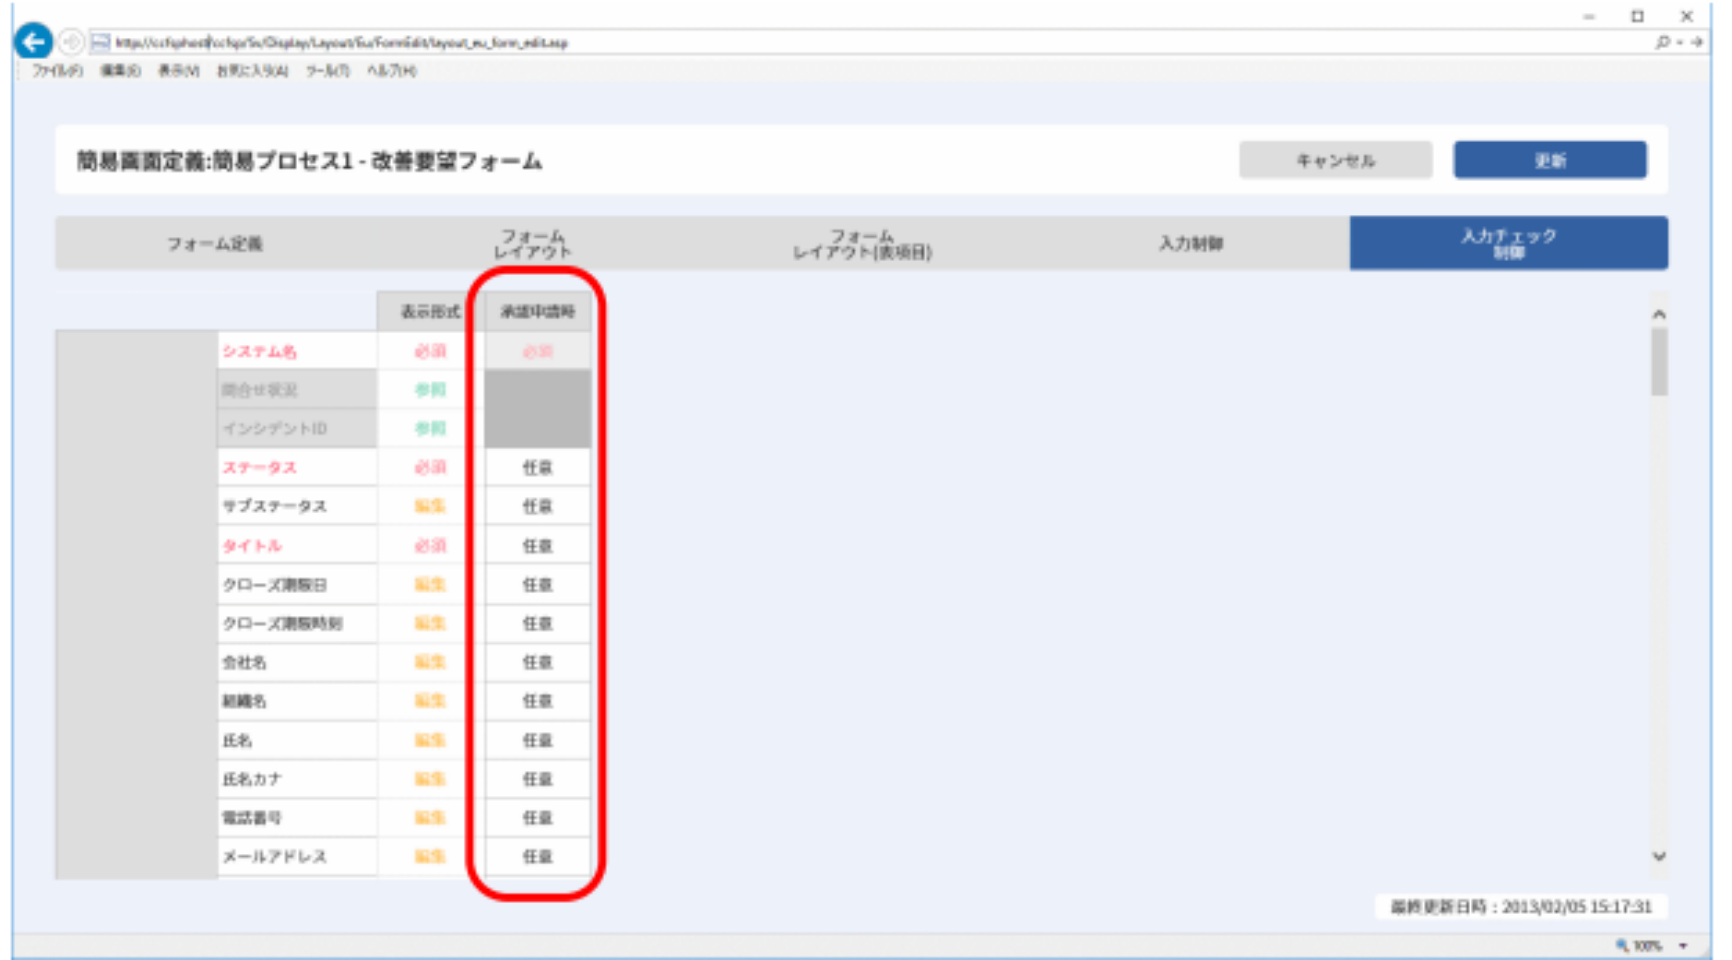Viewport: 1732px width, 960px height.
Task: Click the search magnifier in address bar
Action: point(1662,42)
